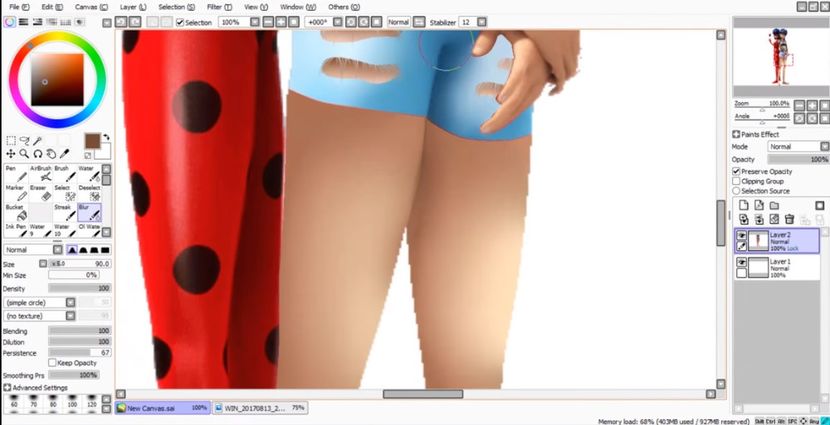830x425 pixels.
Task: Click the brown foreground color swatch
Action: [92, 141]
